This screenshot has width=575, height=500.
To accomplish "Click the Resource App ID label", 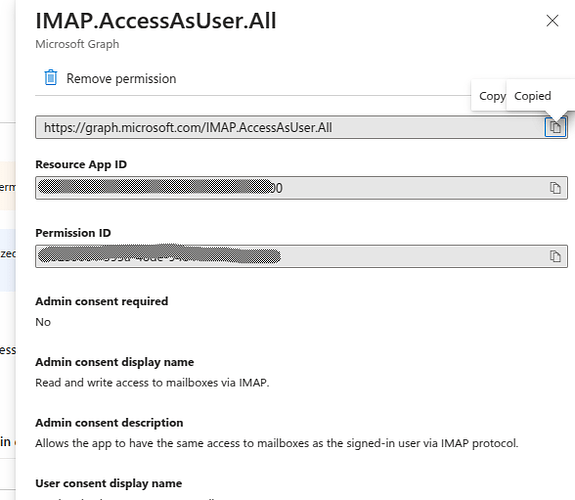I will pyautogui.click(x=81, y=164).
